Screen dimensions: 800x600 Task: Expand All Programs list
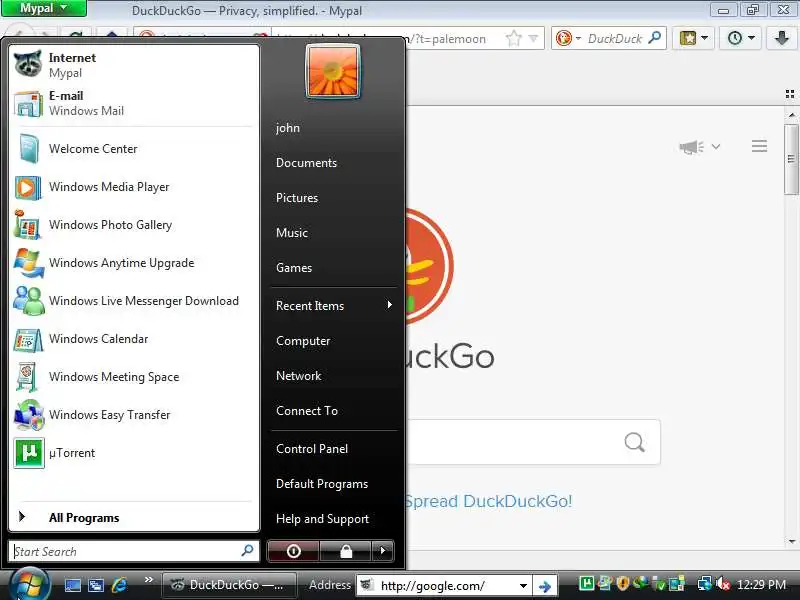(x=134, y=517)
